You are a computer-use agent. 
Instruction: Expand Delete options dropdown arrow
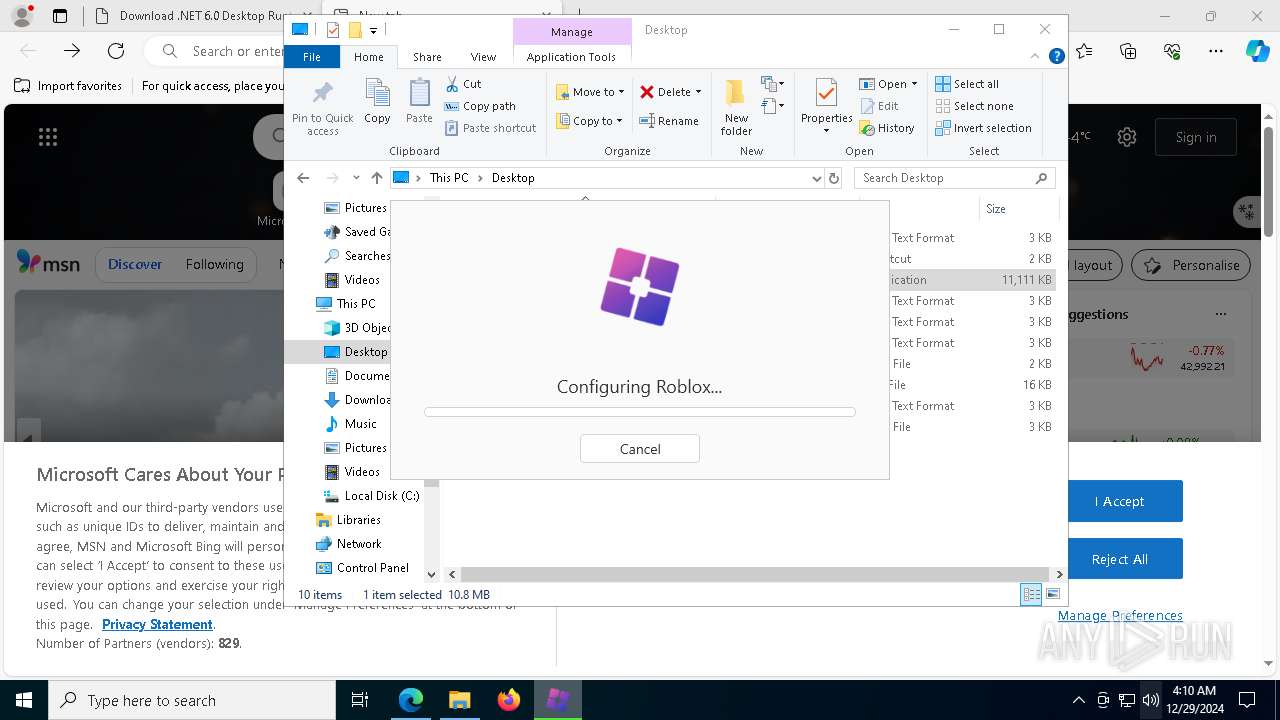tap(698, 92)
